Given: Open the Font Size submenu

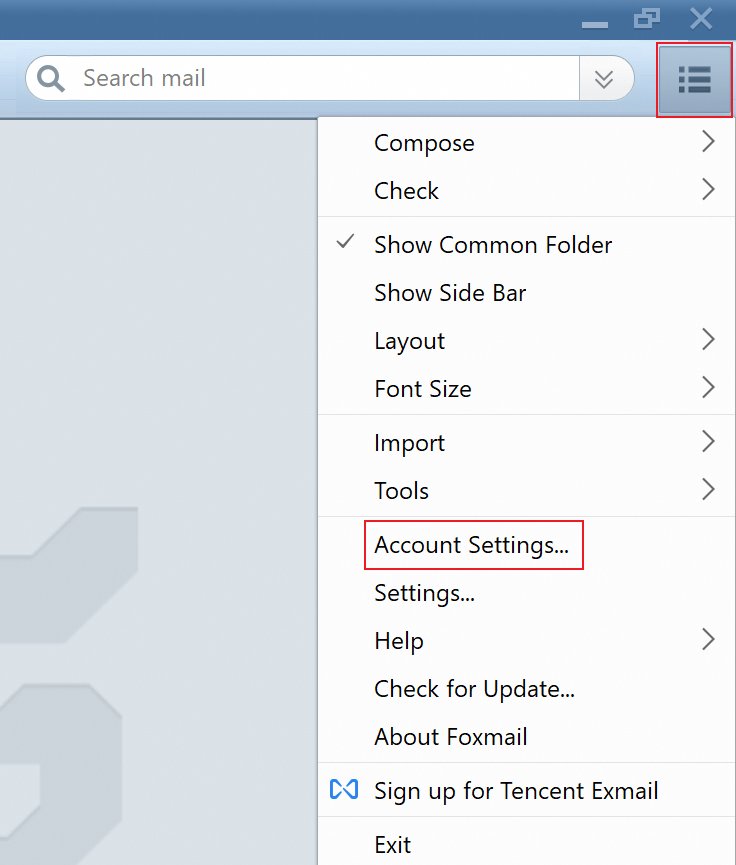Looking at the screenshot, I should click(x=422, y=389).
